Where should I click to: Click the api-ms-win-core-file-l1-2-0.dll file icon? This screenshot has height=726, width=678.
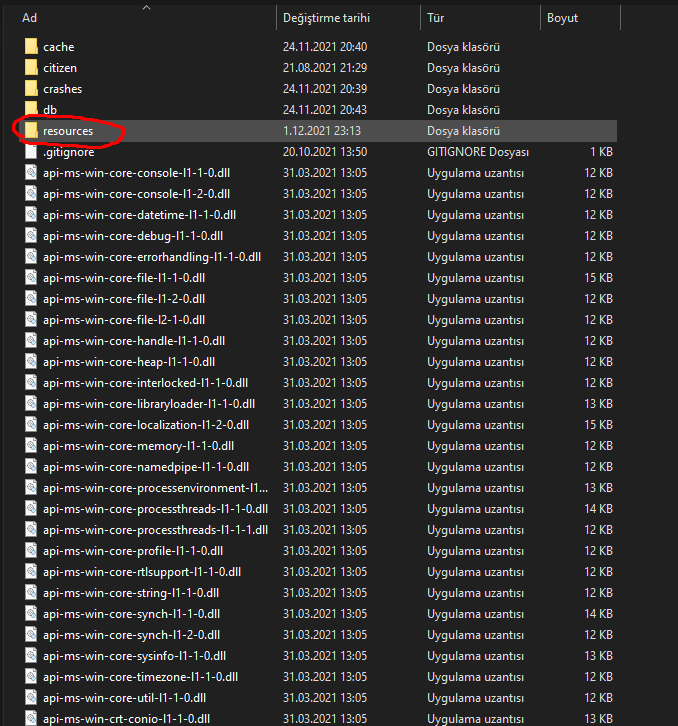31,299
